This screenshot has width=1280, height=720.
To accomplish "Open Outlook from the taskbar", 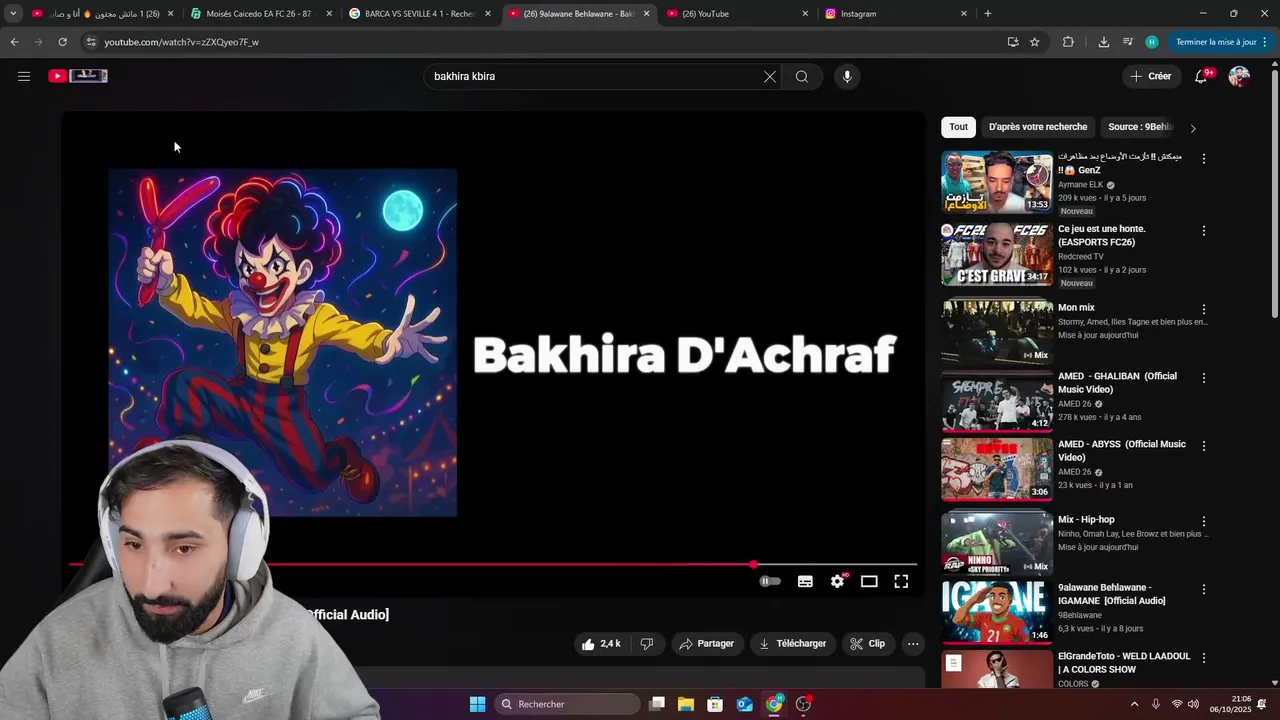I will 745,704.
